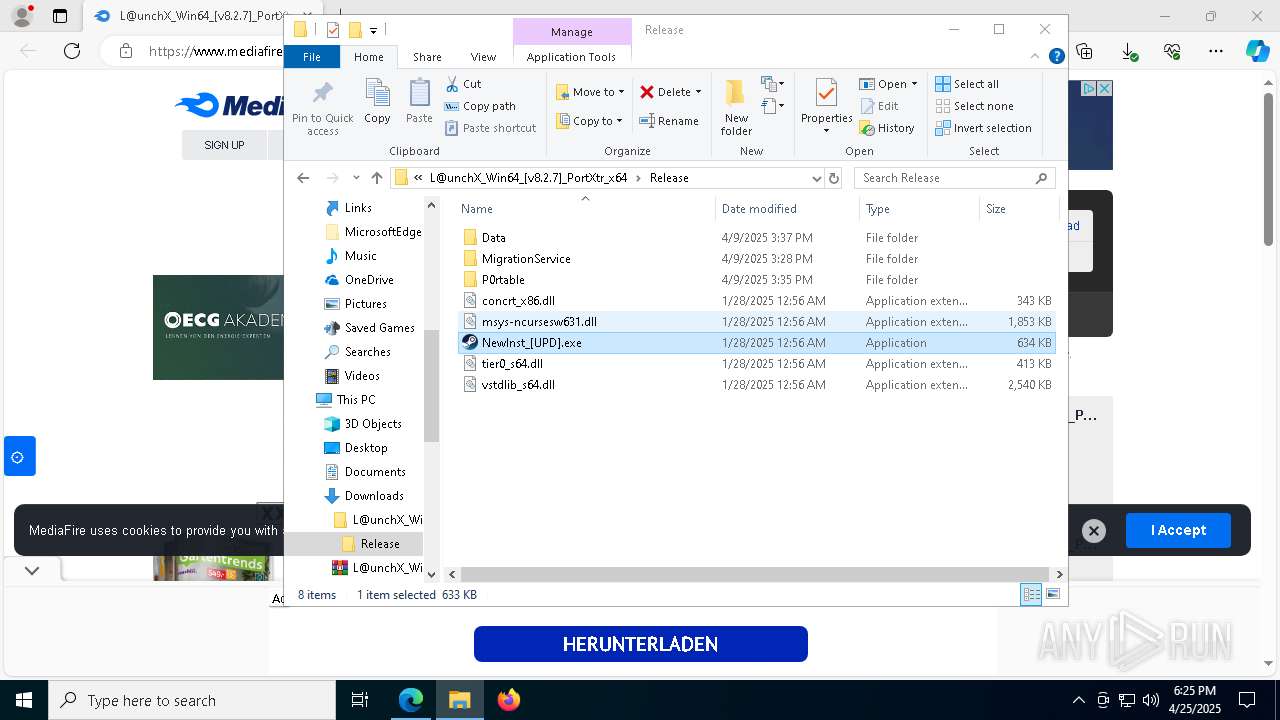
Task: Open Desktop in navigation pane
Action: (x=356, y=448)
